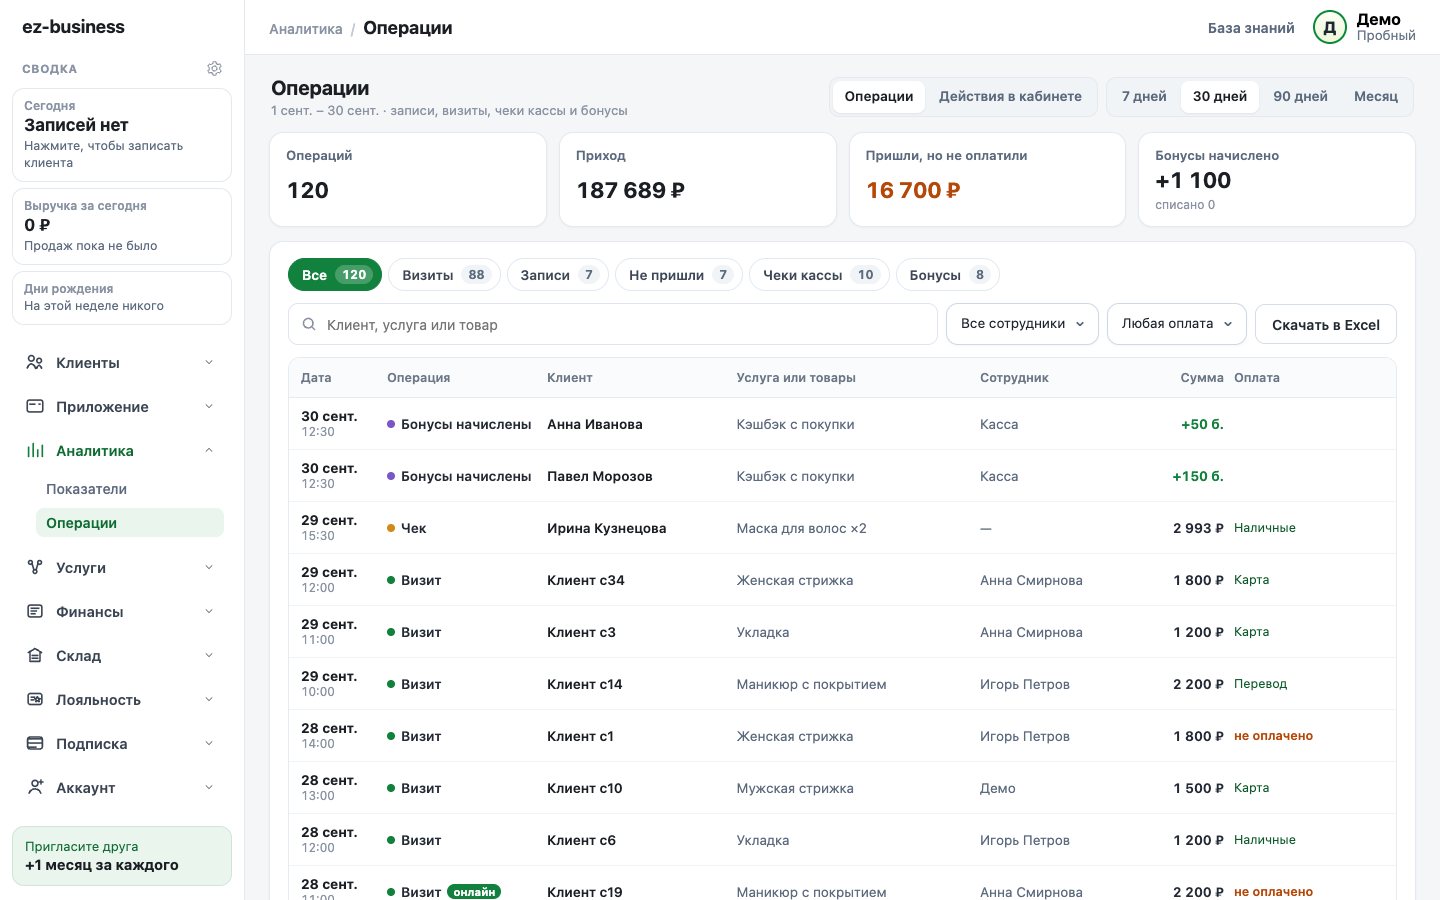Select the 30 дней period
Viewport: 1440px width, 900px height.
pyautogui.click(x=1220, y=97)
